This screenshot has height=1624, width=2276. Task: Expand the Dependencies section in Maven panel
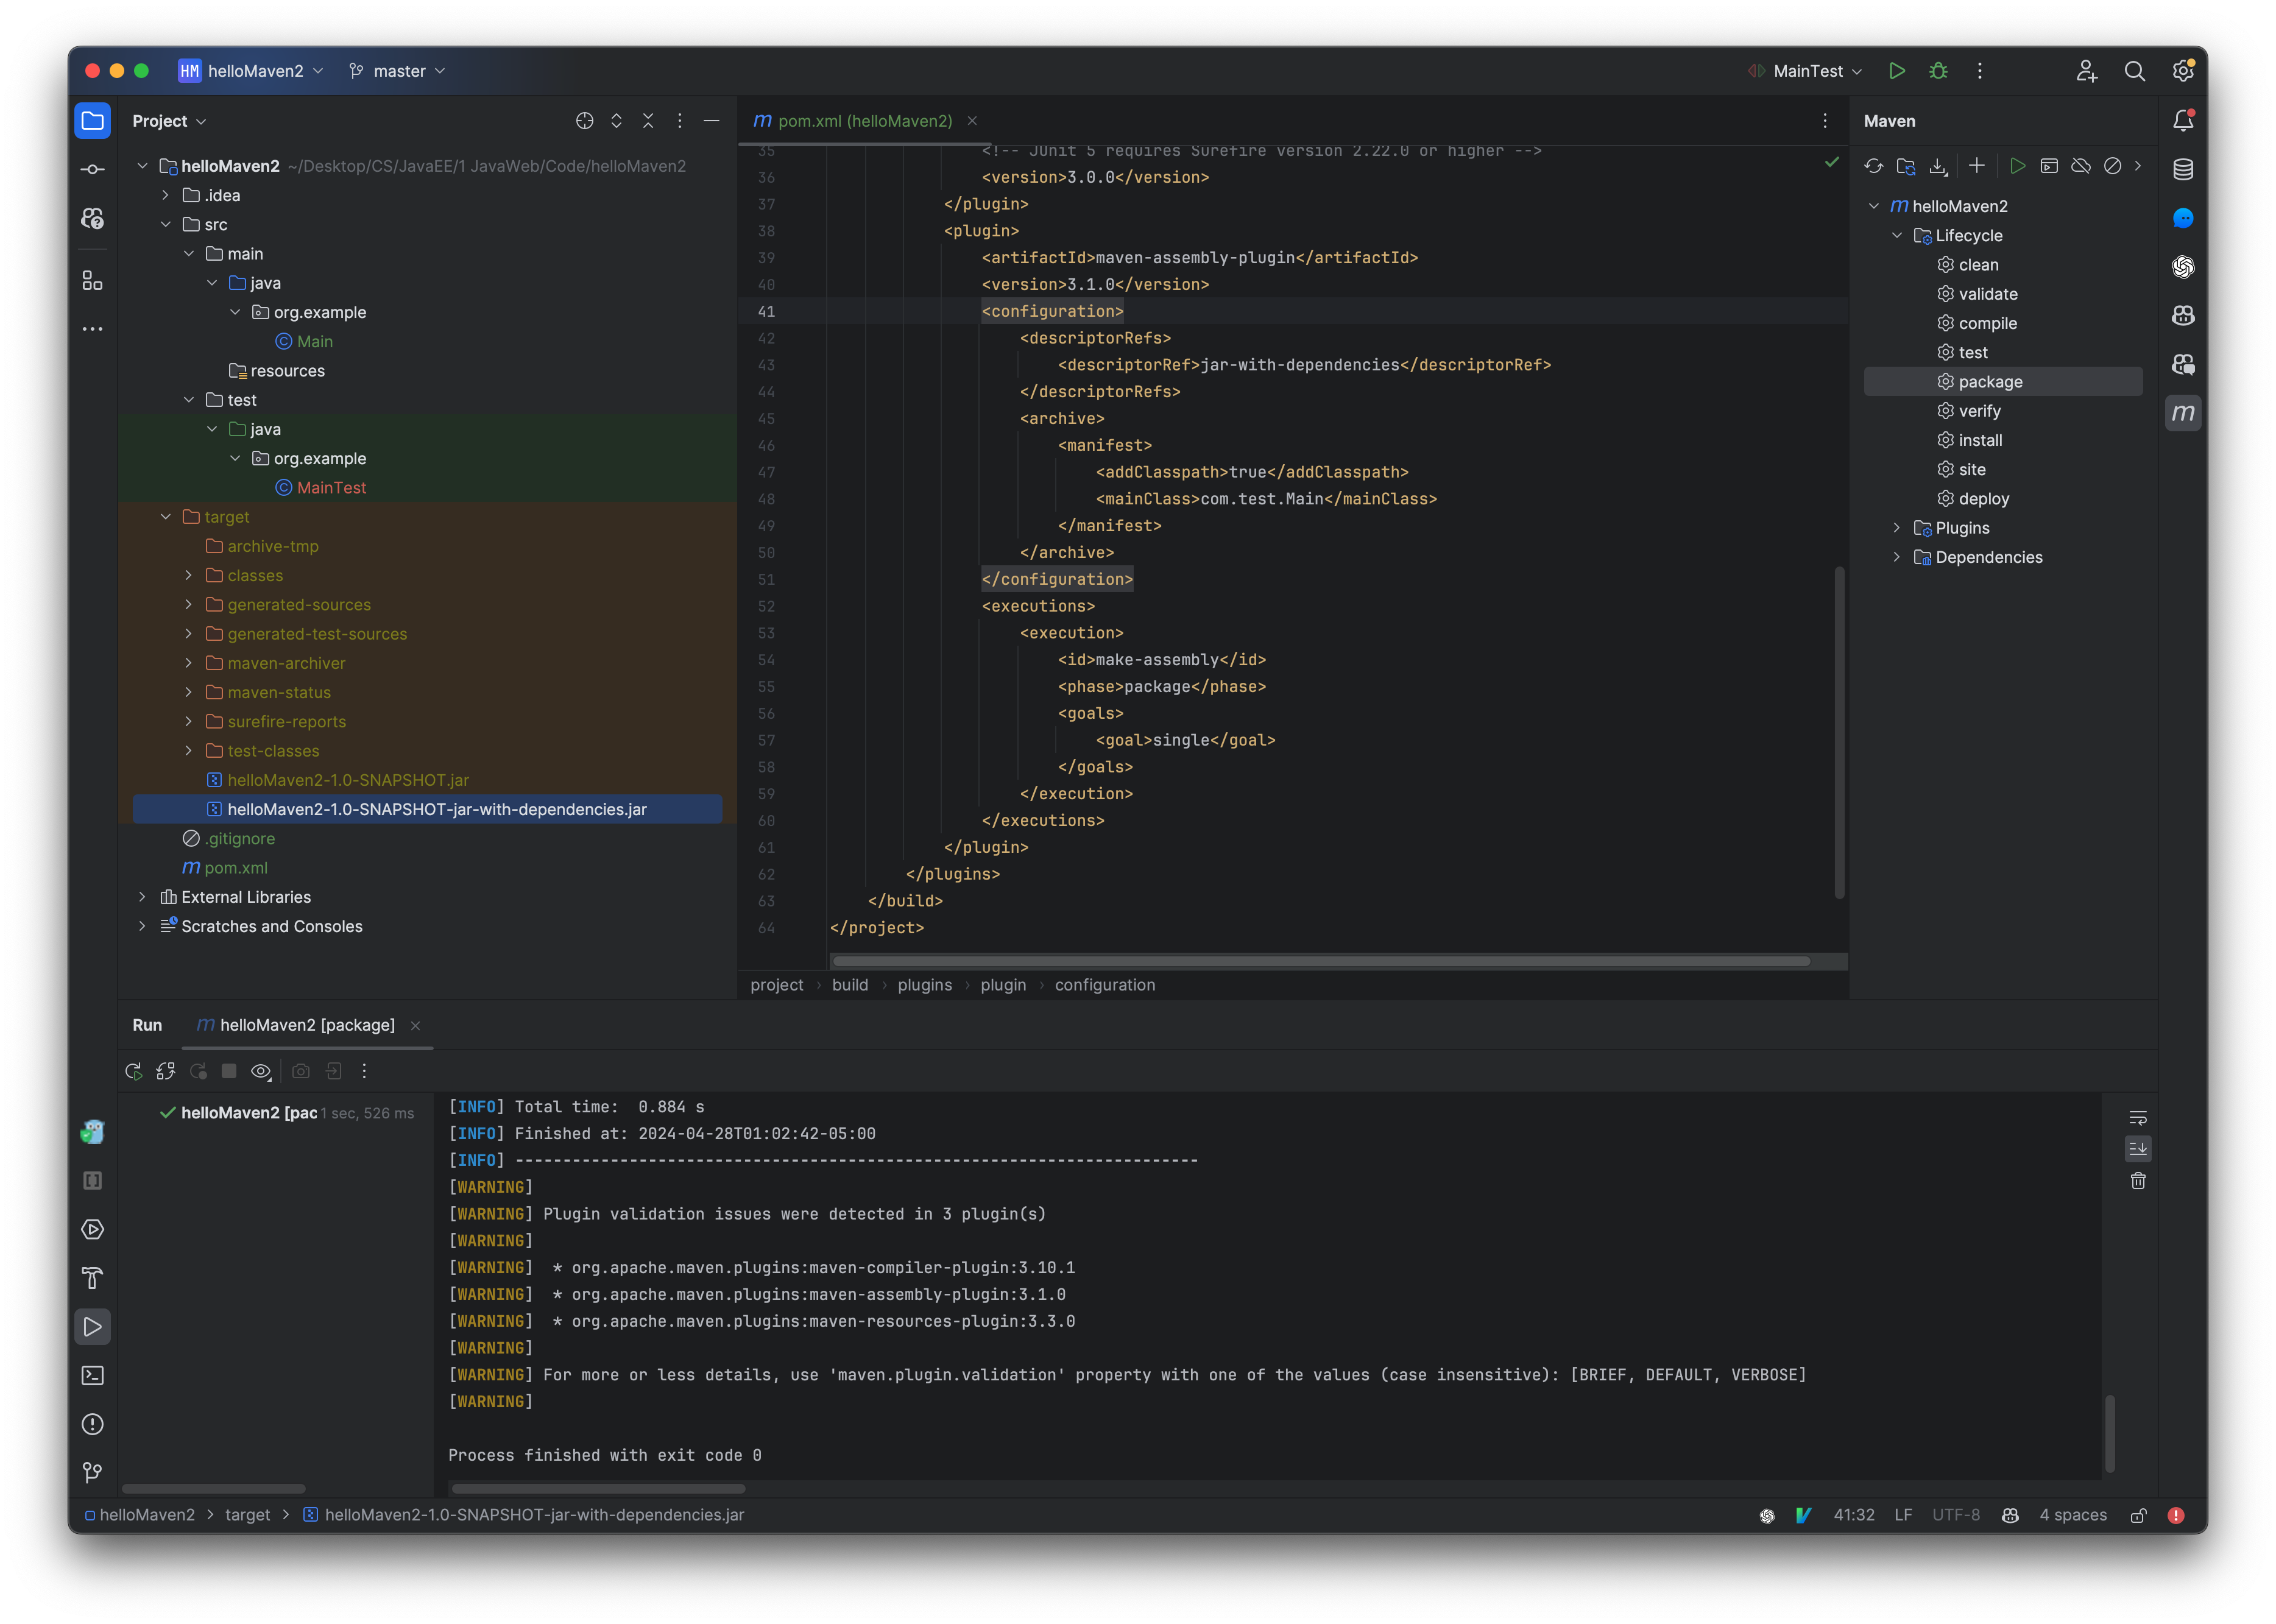(x=1896, y=557)
